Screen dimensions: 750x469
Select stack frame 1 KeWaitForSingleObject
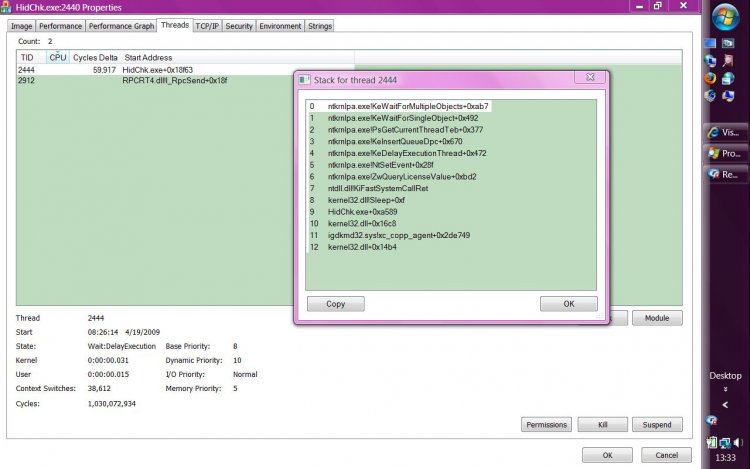(403, 118)
